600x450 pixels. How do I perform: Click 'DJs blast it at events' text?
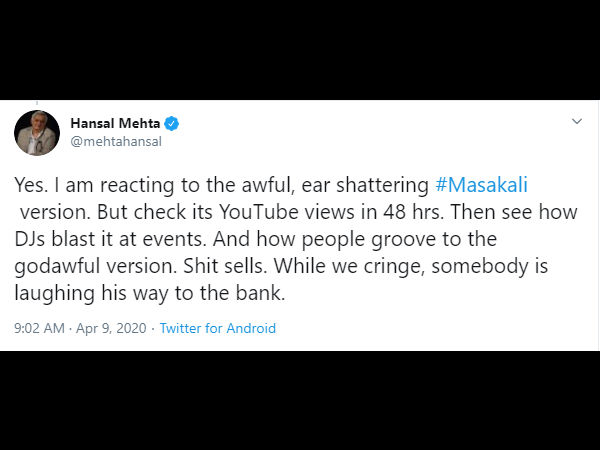[x=111, y=239]
